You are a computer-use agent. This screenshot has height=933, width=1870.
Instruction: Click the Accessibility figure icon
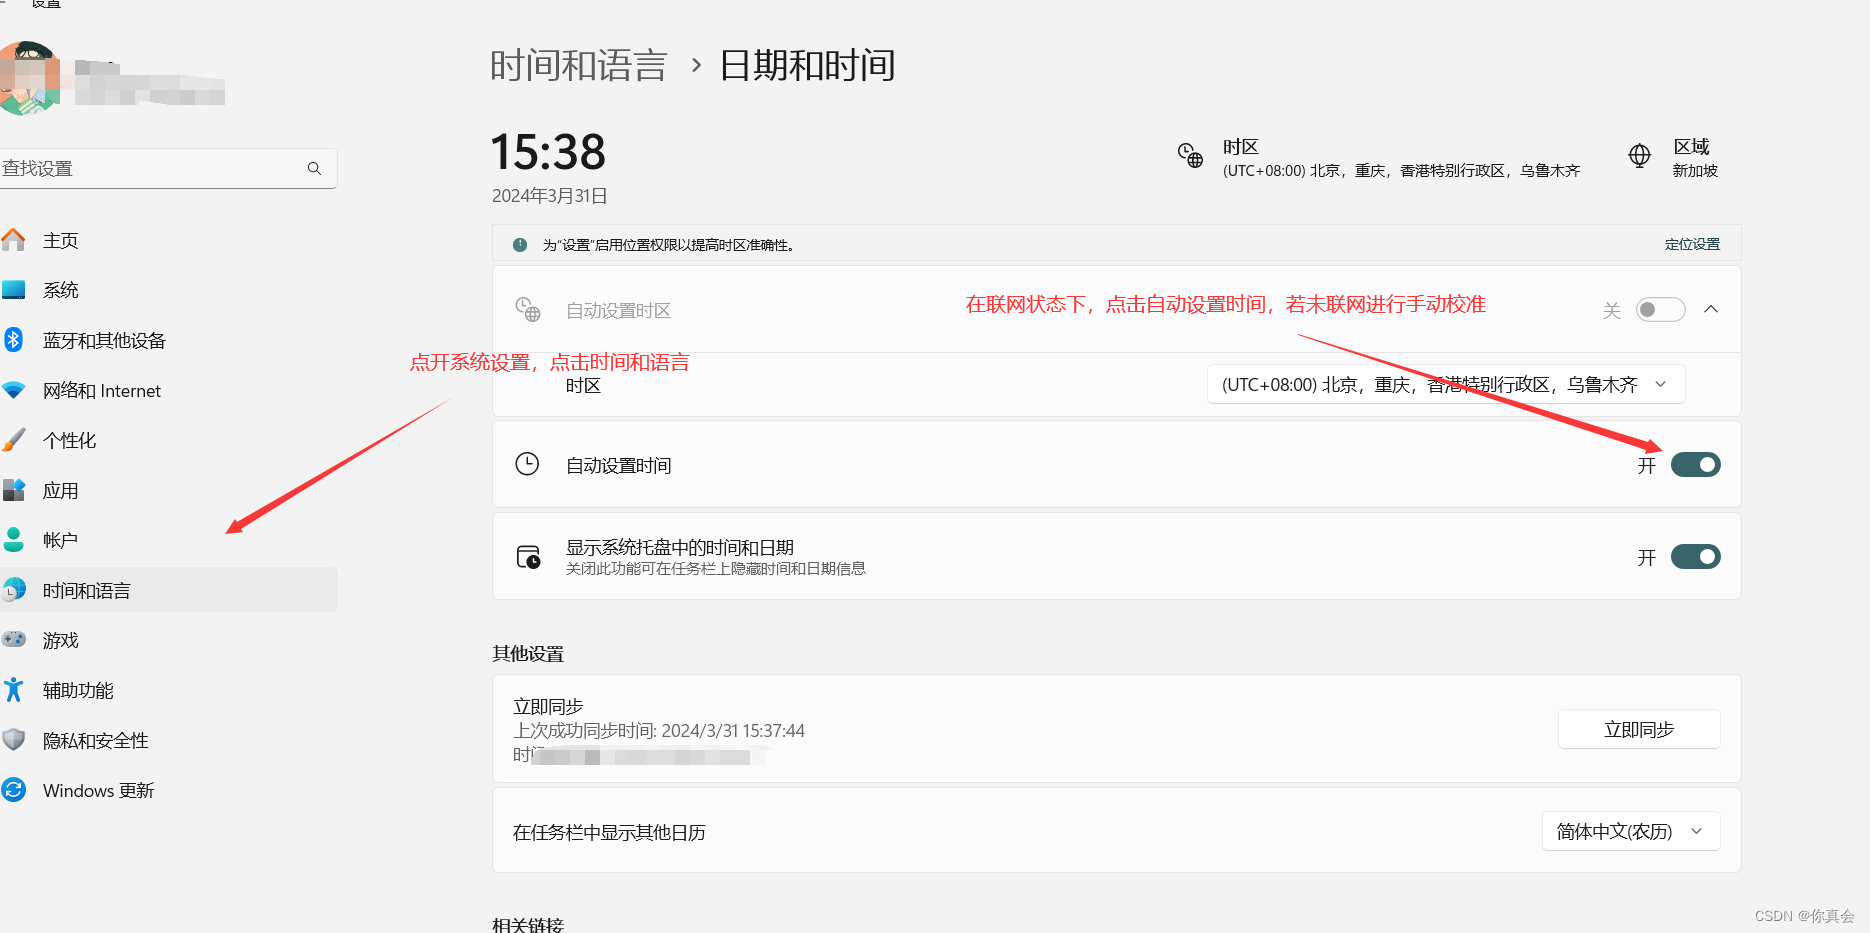pyautogui.click(x=13, y=690)
